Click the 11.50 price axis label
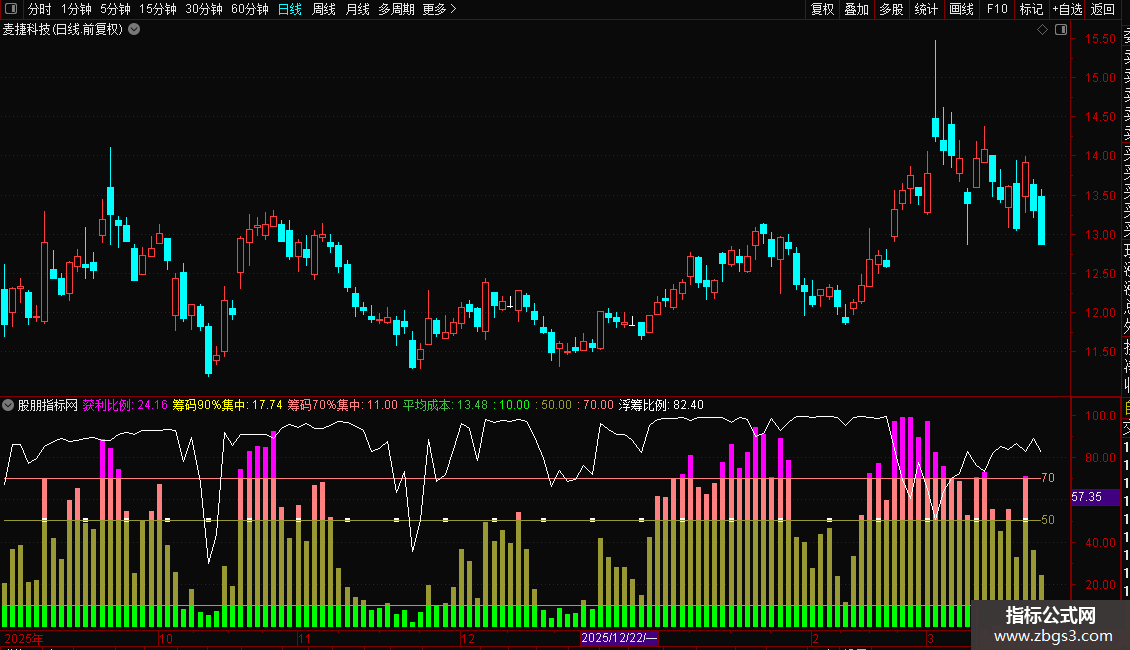 pyautogui.click(x=1100, y=352)
